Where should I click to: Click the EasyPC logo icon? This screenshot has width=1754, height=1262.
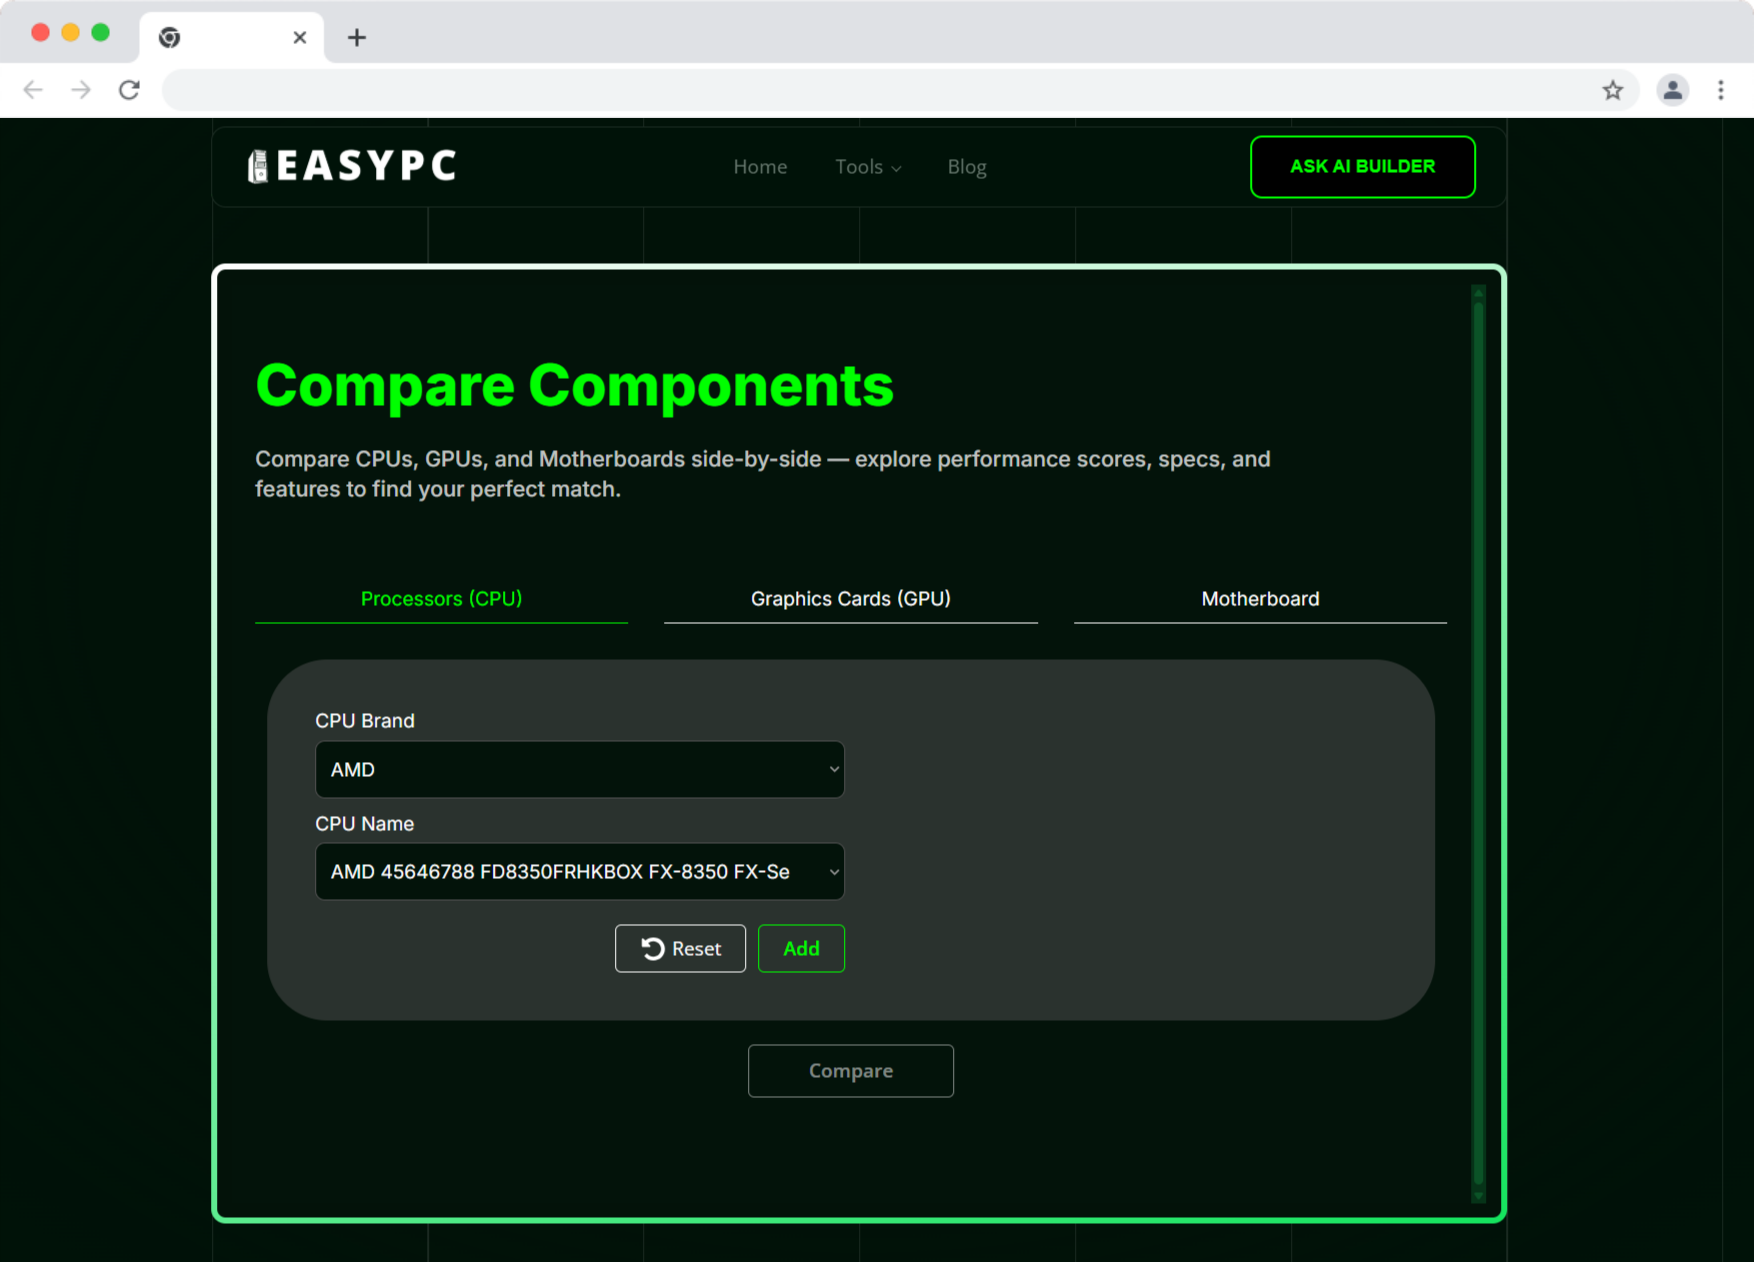pos(258,166)
